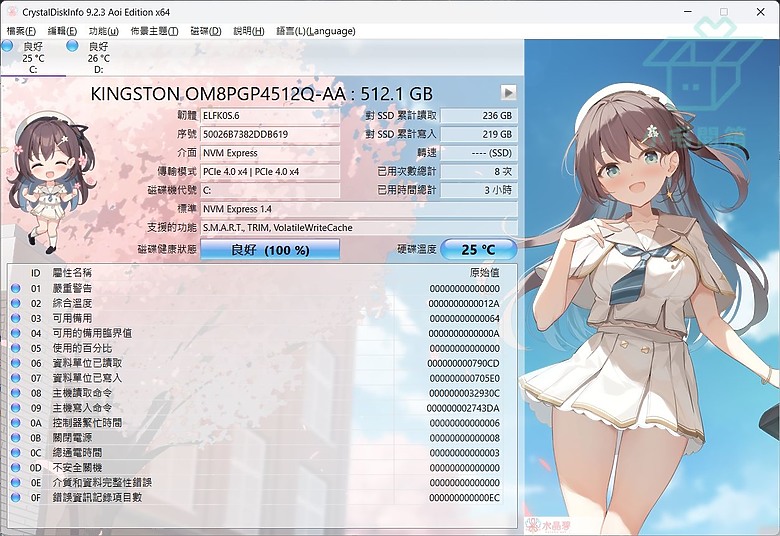The width and height of the screenshot is (780, 536).
Task: Click the rotation rate value ---- (SSD)
Action: 479,153
